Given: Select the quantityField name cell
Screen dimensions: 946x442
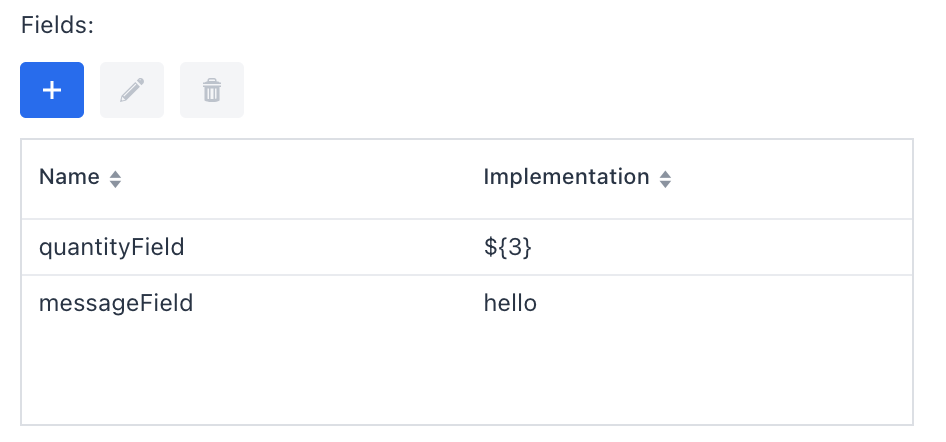Looking at the screenshot, I should tap(111, 247).
